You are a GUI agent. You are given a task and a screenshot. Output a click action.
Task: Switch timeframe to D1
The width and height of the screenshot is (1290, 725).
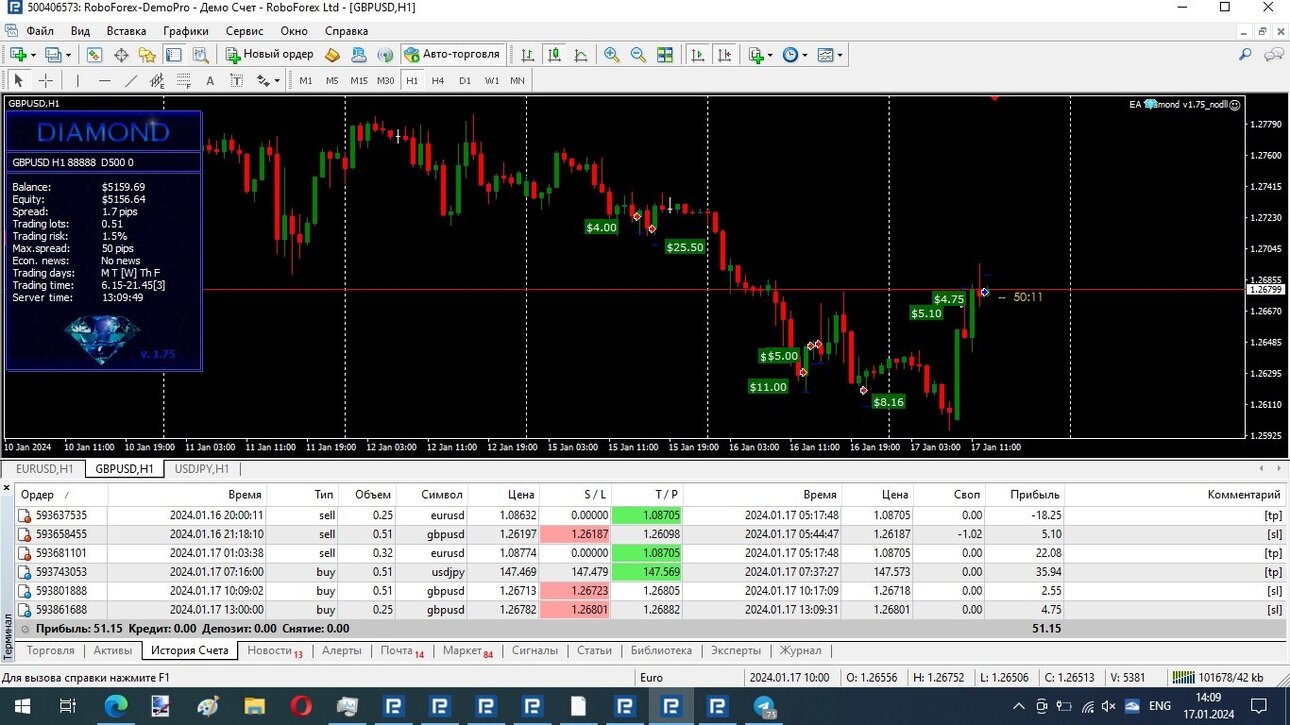[465, 81]
